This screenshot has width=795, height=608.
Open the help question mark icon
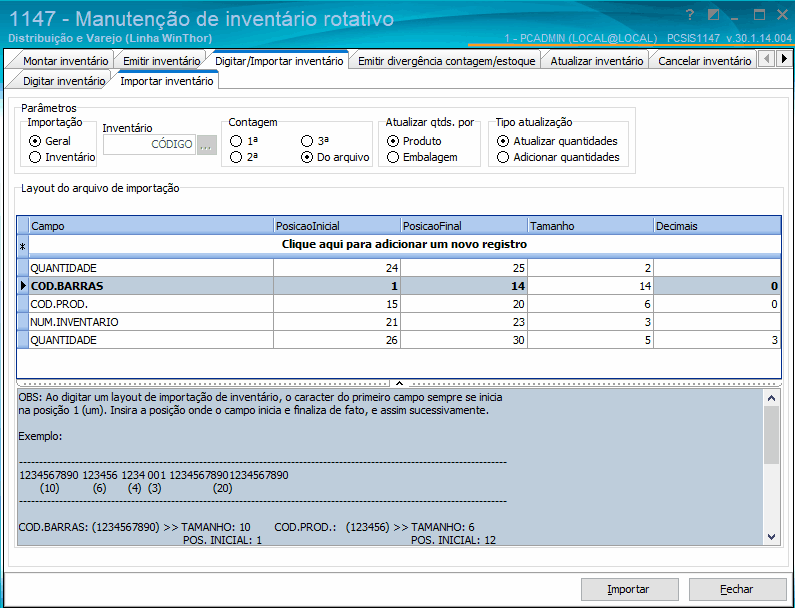690,15
